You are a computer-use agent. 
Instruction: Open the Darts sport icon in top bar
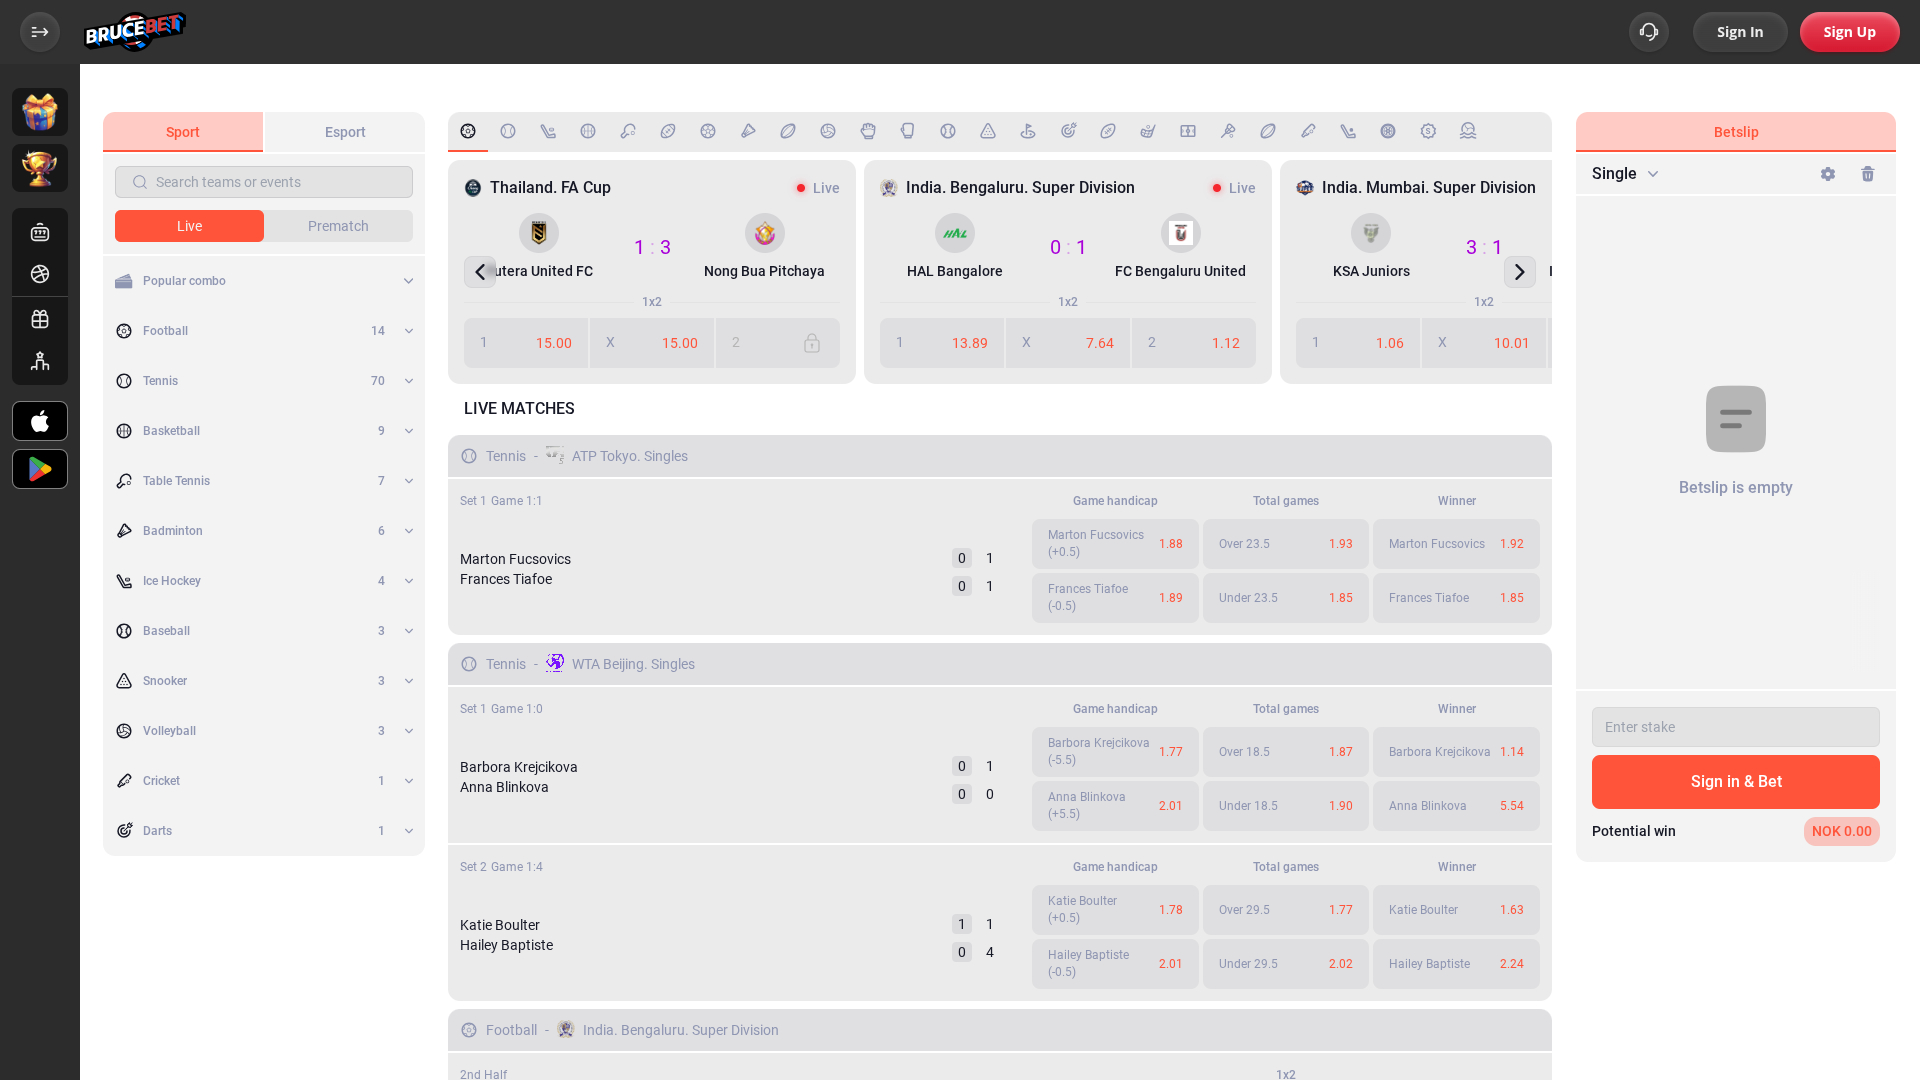coord(1068,131)
